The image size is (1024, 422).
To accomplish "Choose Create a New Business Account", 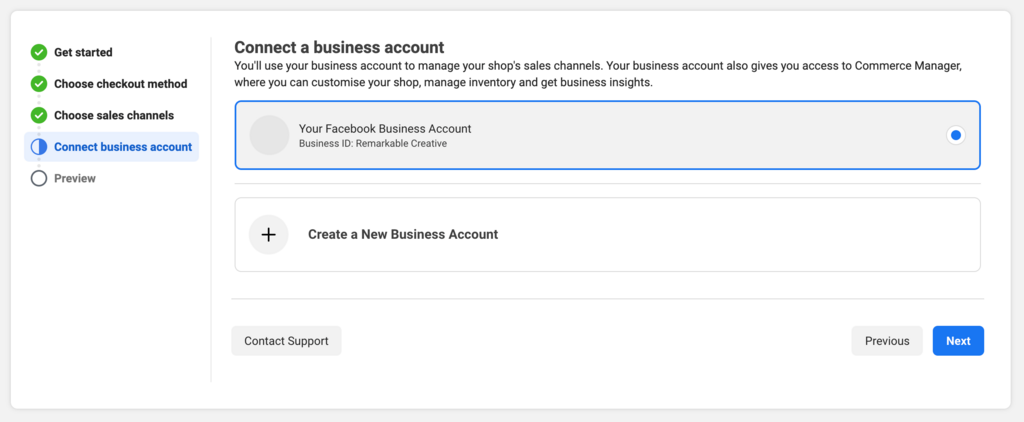I will click(x=402, y=235).
